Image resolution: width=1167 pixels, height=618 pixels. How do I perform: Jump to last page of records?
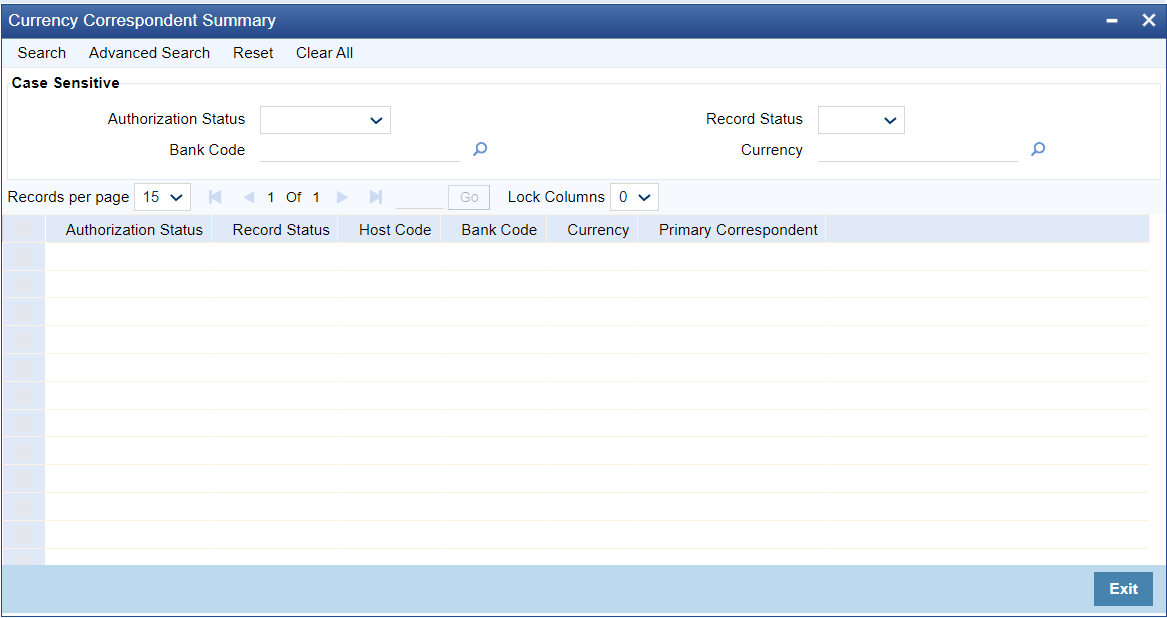tap(376, 197)
